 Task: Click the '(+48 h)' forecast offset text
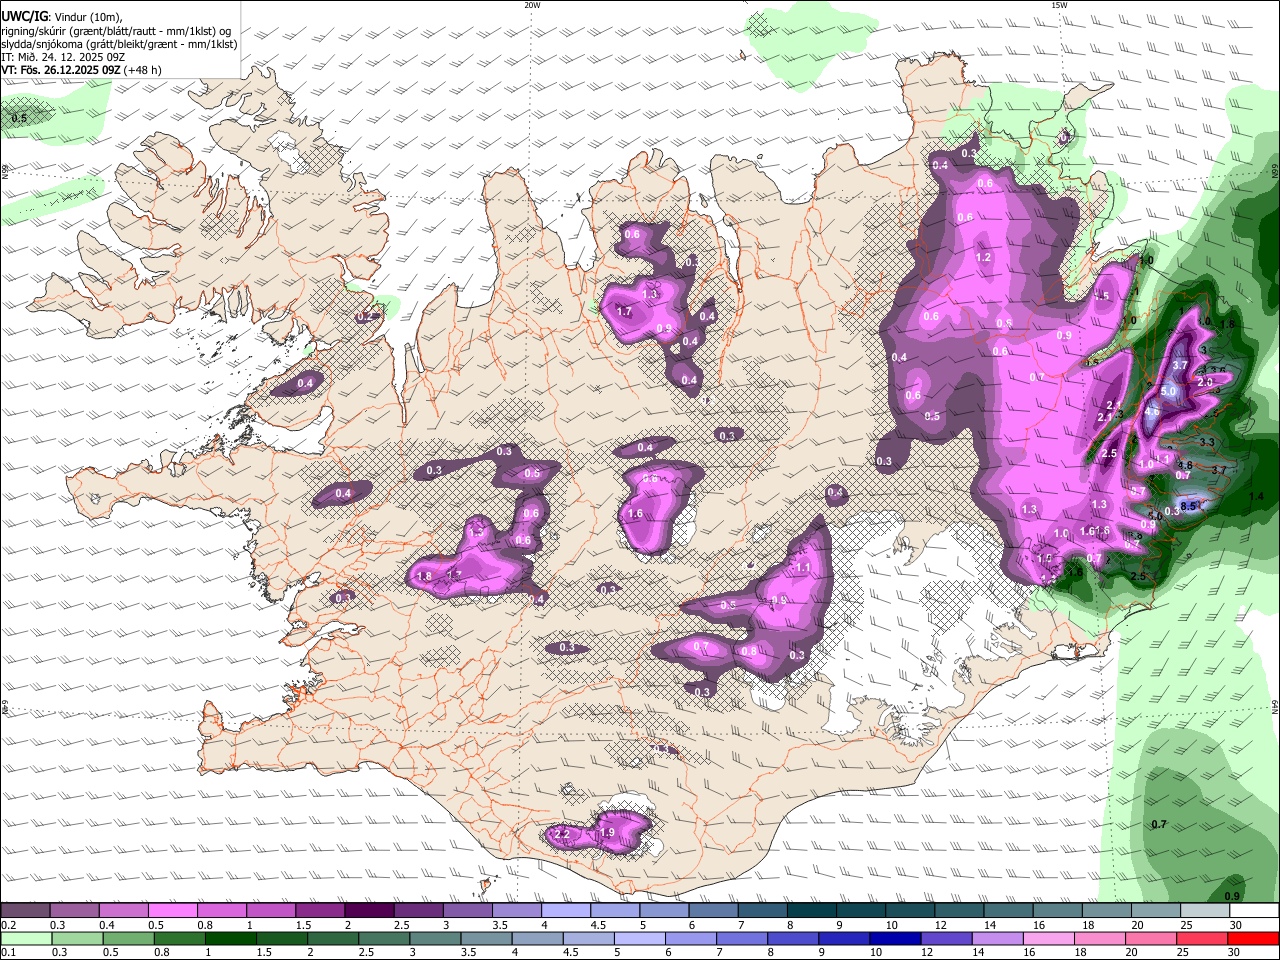pos(143,70)
